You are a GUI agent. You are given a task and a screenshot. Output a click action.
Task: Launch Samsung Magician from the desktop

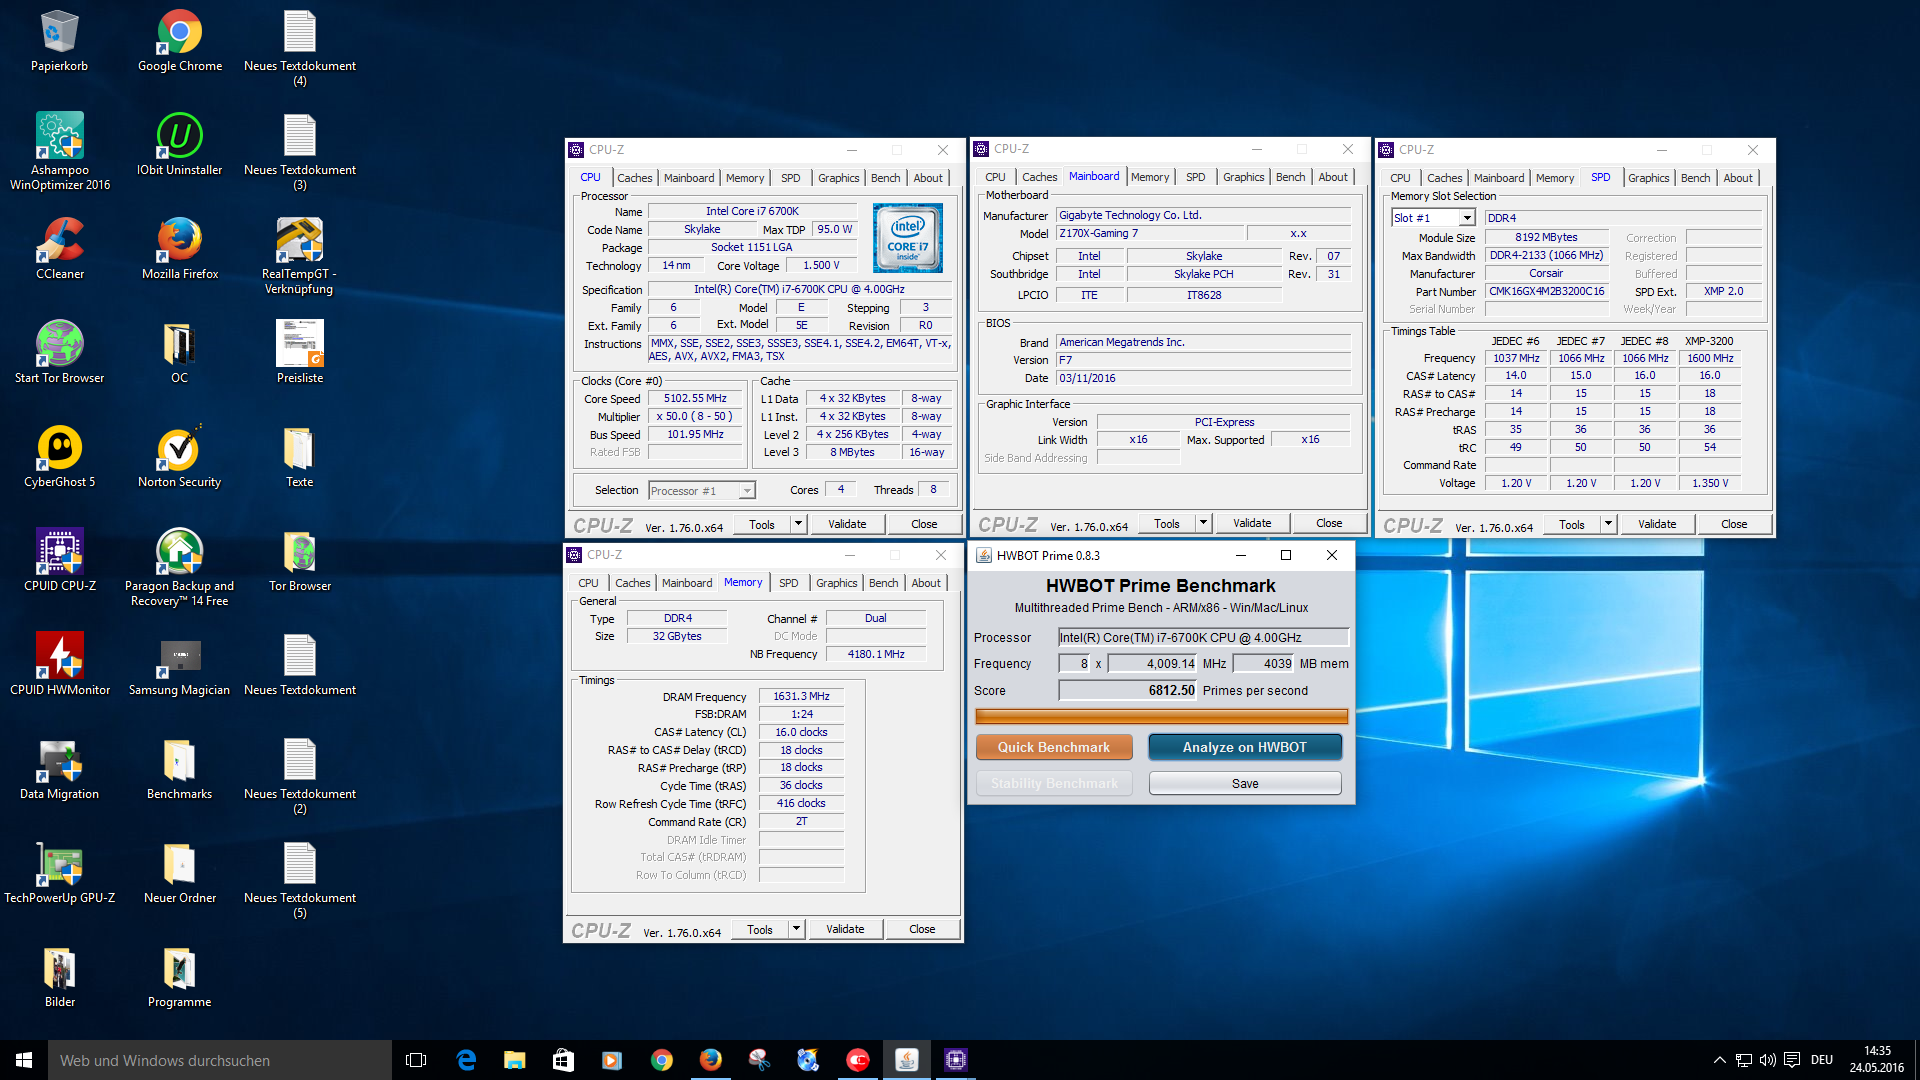pyautogui.click(x=179, y=666)
